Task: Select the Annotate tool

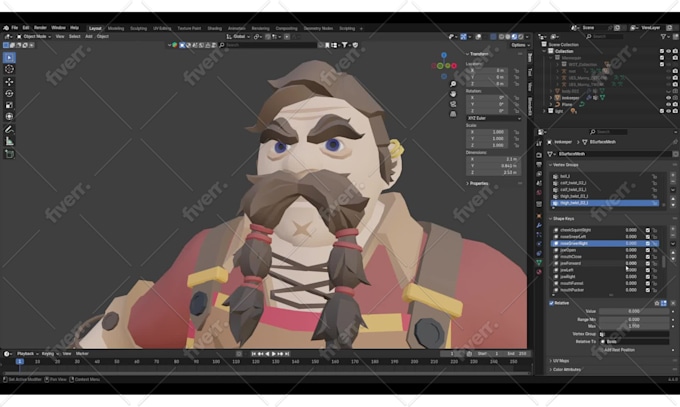Action: [9, 129]
